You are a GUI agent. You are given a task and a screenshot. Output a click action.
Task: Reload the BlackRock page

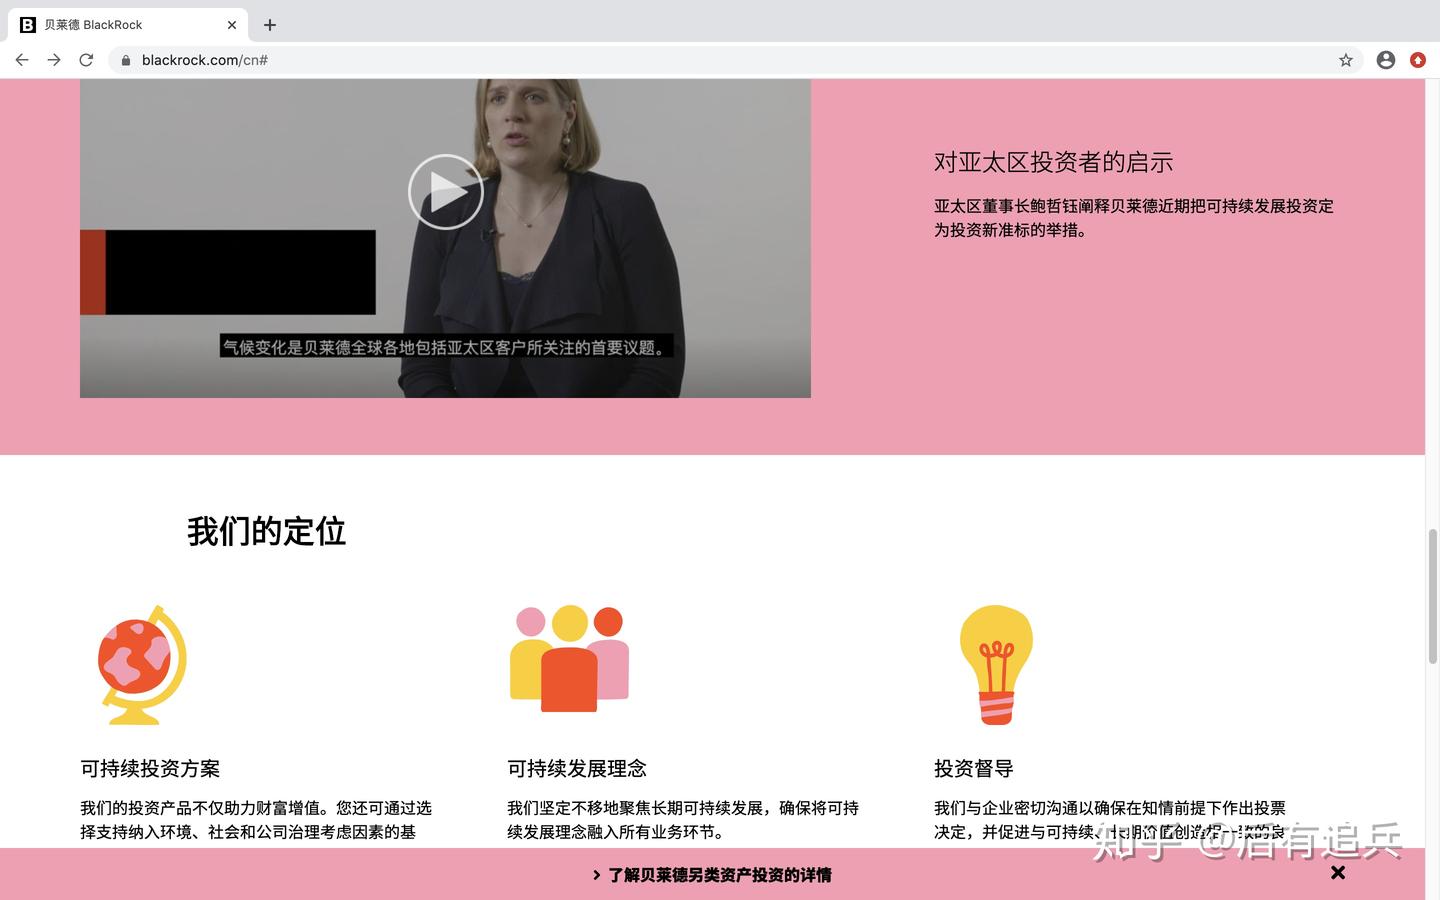[86, 60]
